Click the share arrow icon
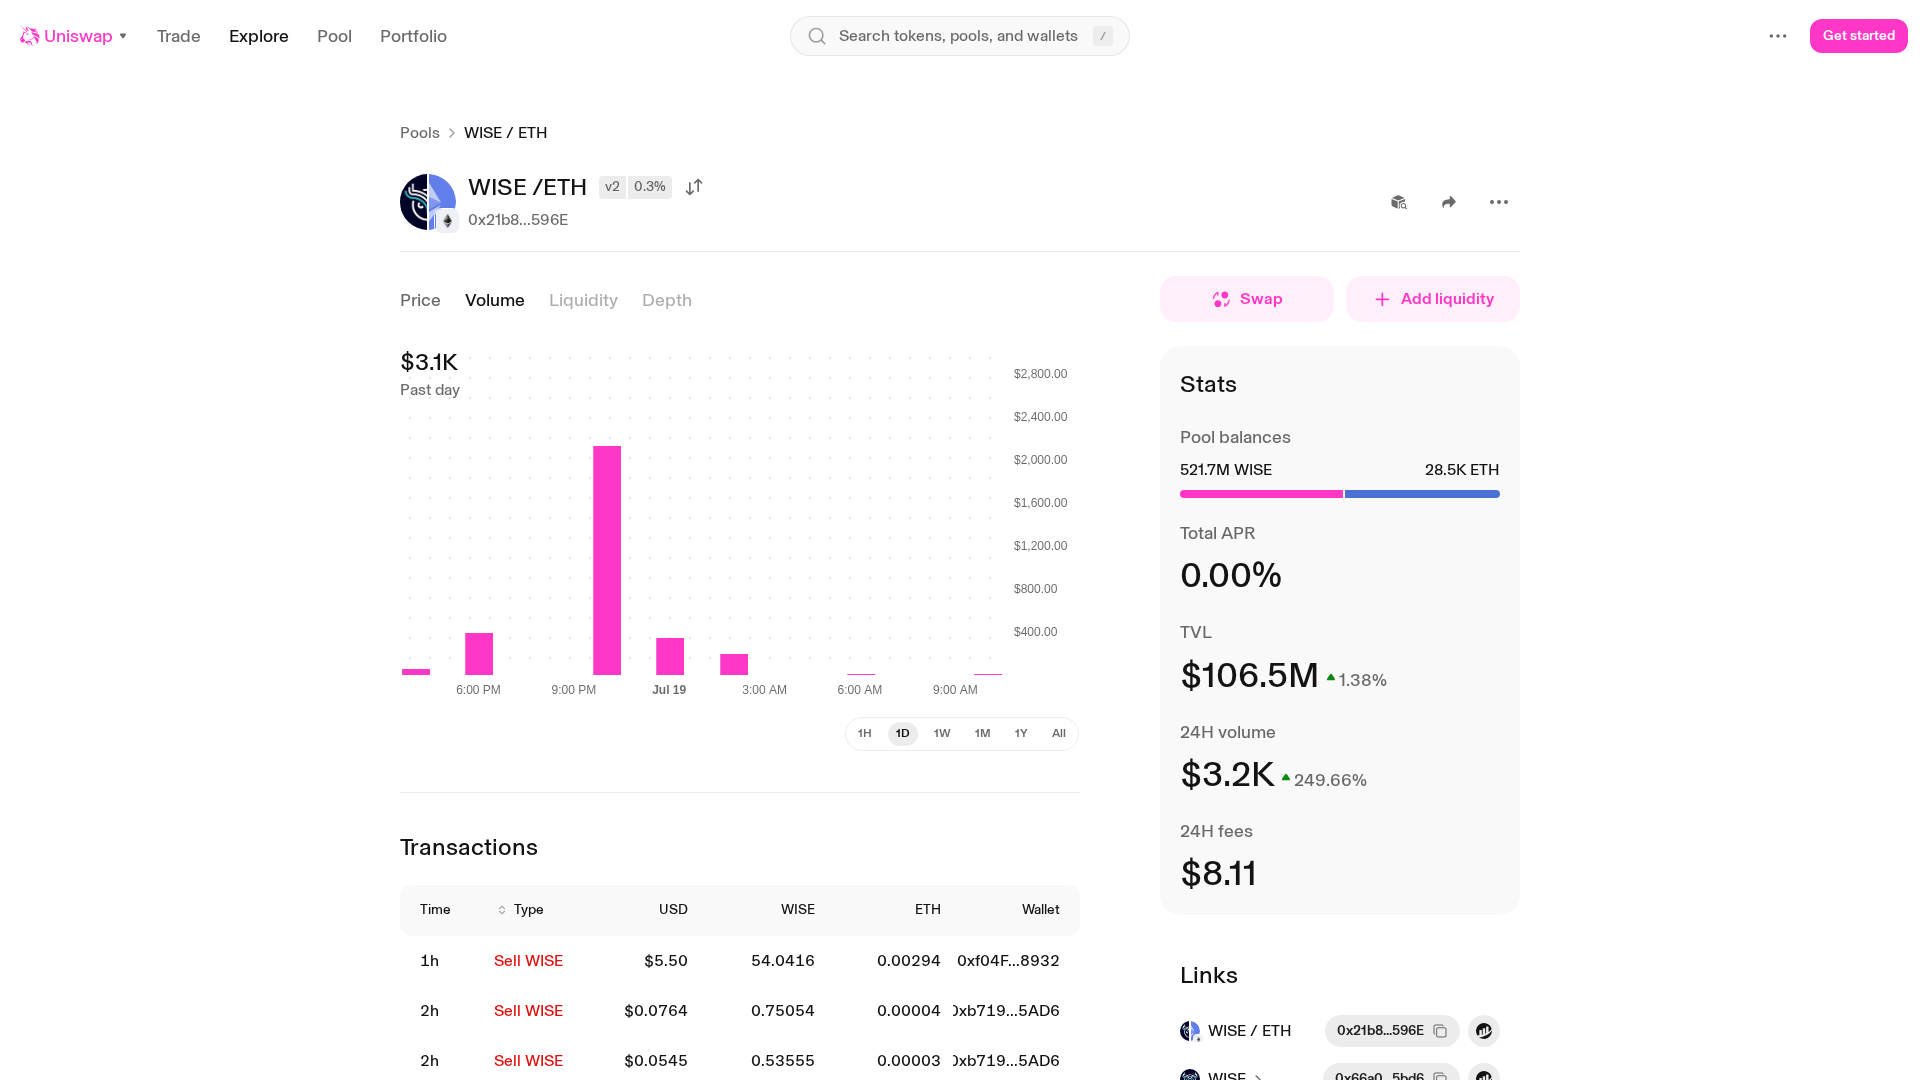This screenshot has height=1080, width=1920. (x=1449, y=202)
